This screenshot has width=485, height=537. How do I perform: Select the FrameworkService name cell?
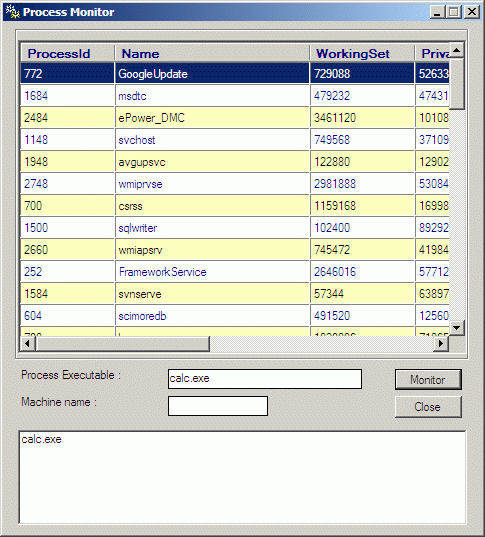[212, 272]
